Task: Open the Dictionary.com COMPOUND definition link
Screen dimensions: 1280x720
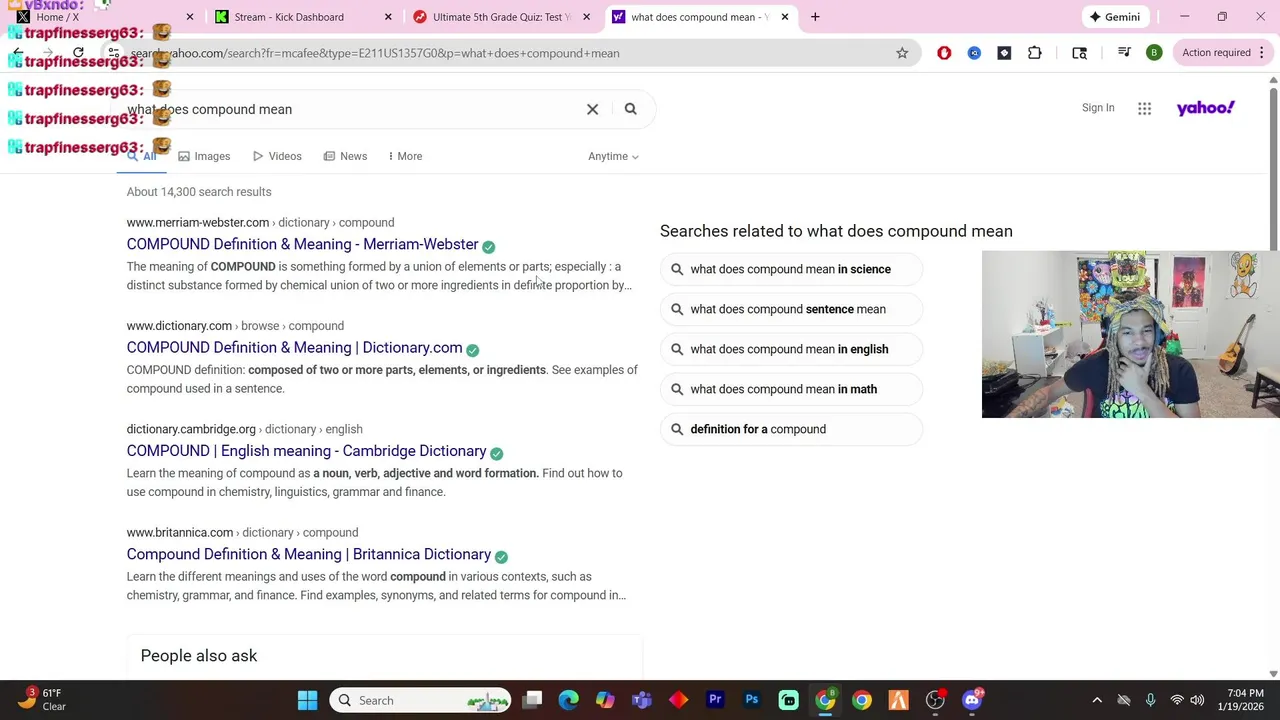Action: coord(294,347)
